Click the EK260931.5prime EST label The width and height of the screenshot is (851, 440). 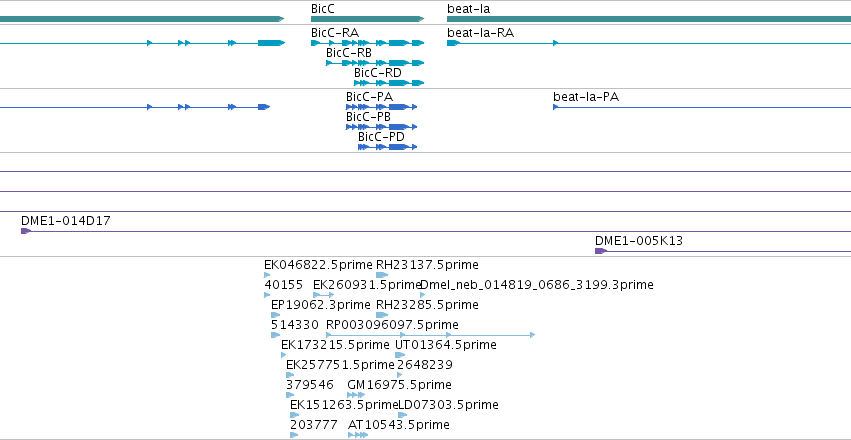(x=367, y=285)
